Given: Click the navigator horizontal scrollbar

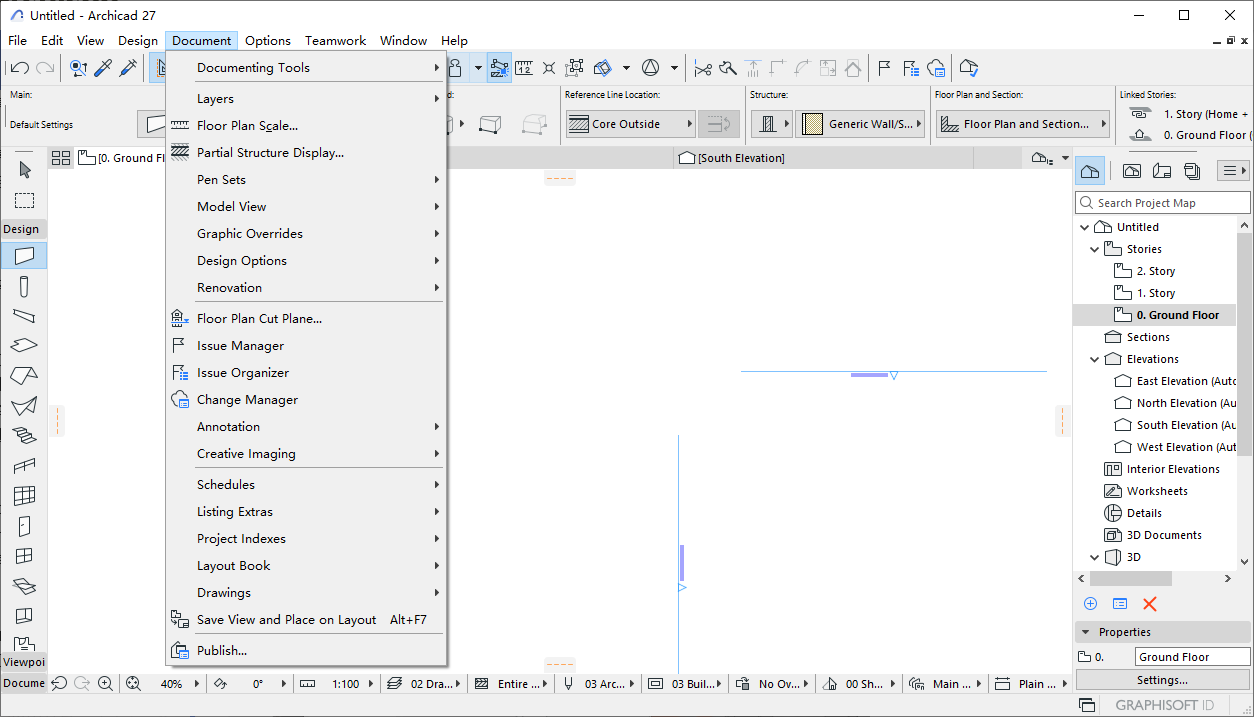Looking at the screenshot, I should click(1131, 578).
